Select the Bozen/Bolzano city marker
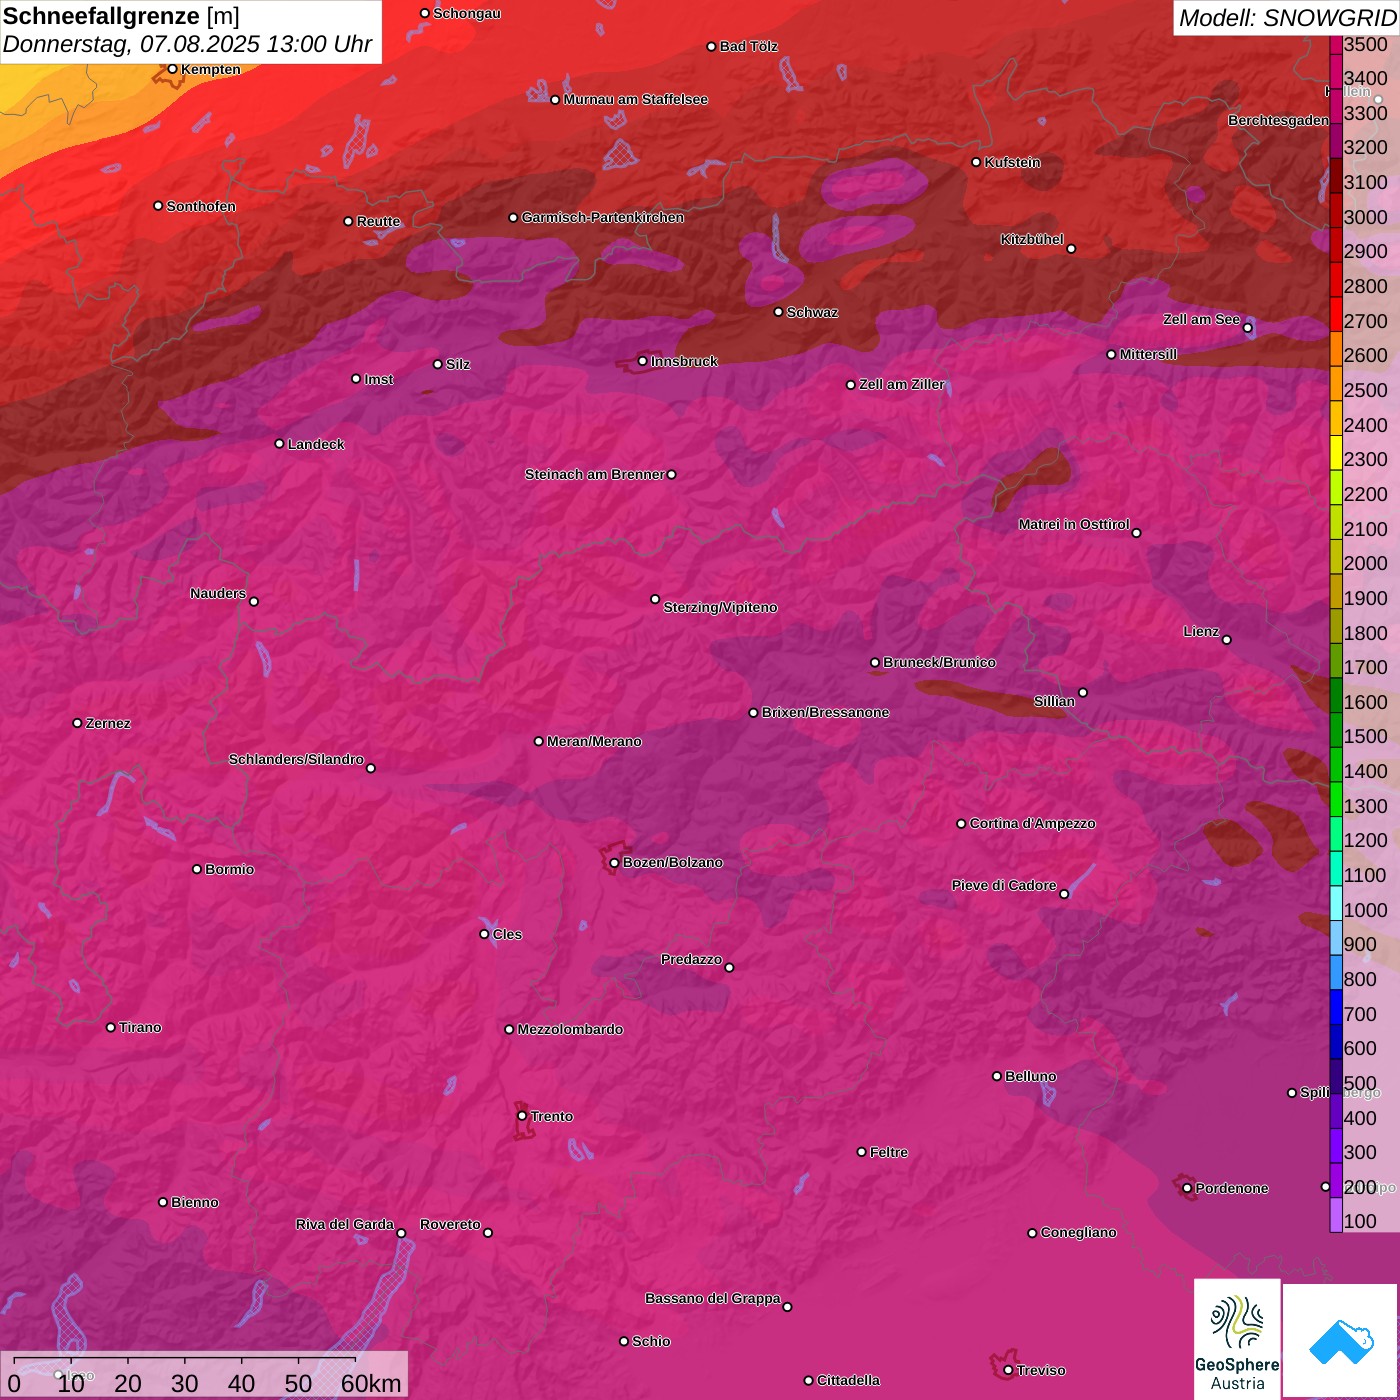This screenshot has height=1400, width=1400. pos(614,863)
